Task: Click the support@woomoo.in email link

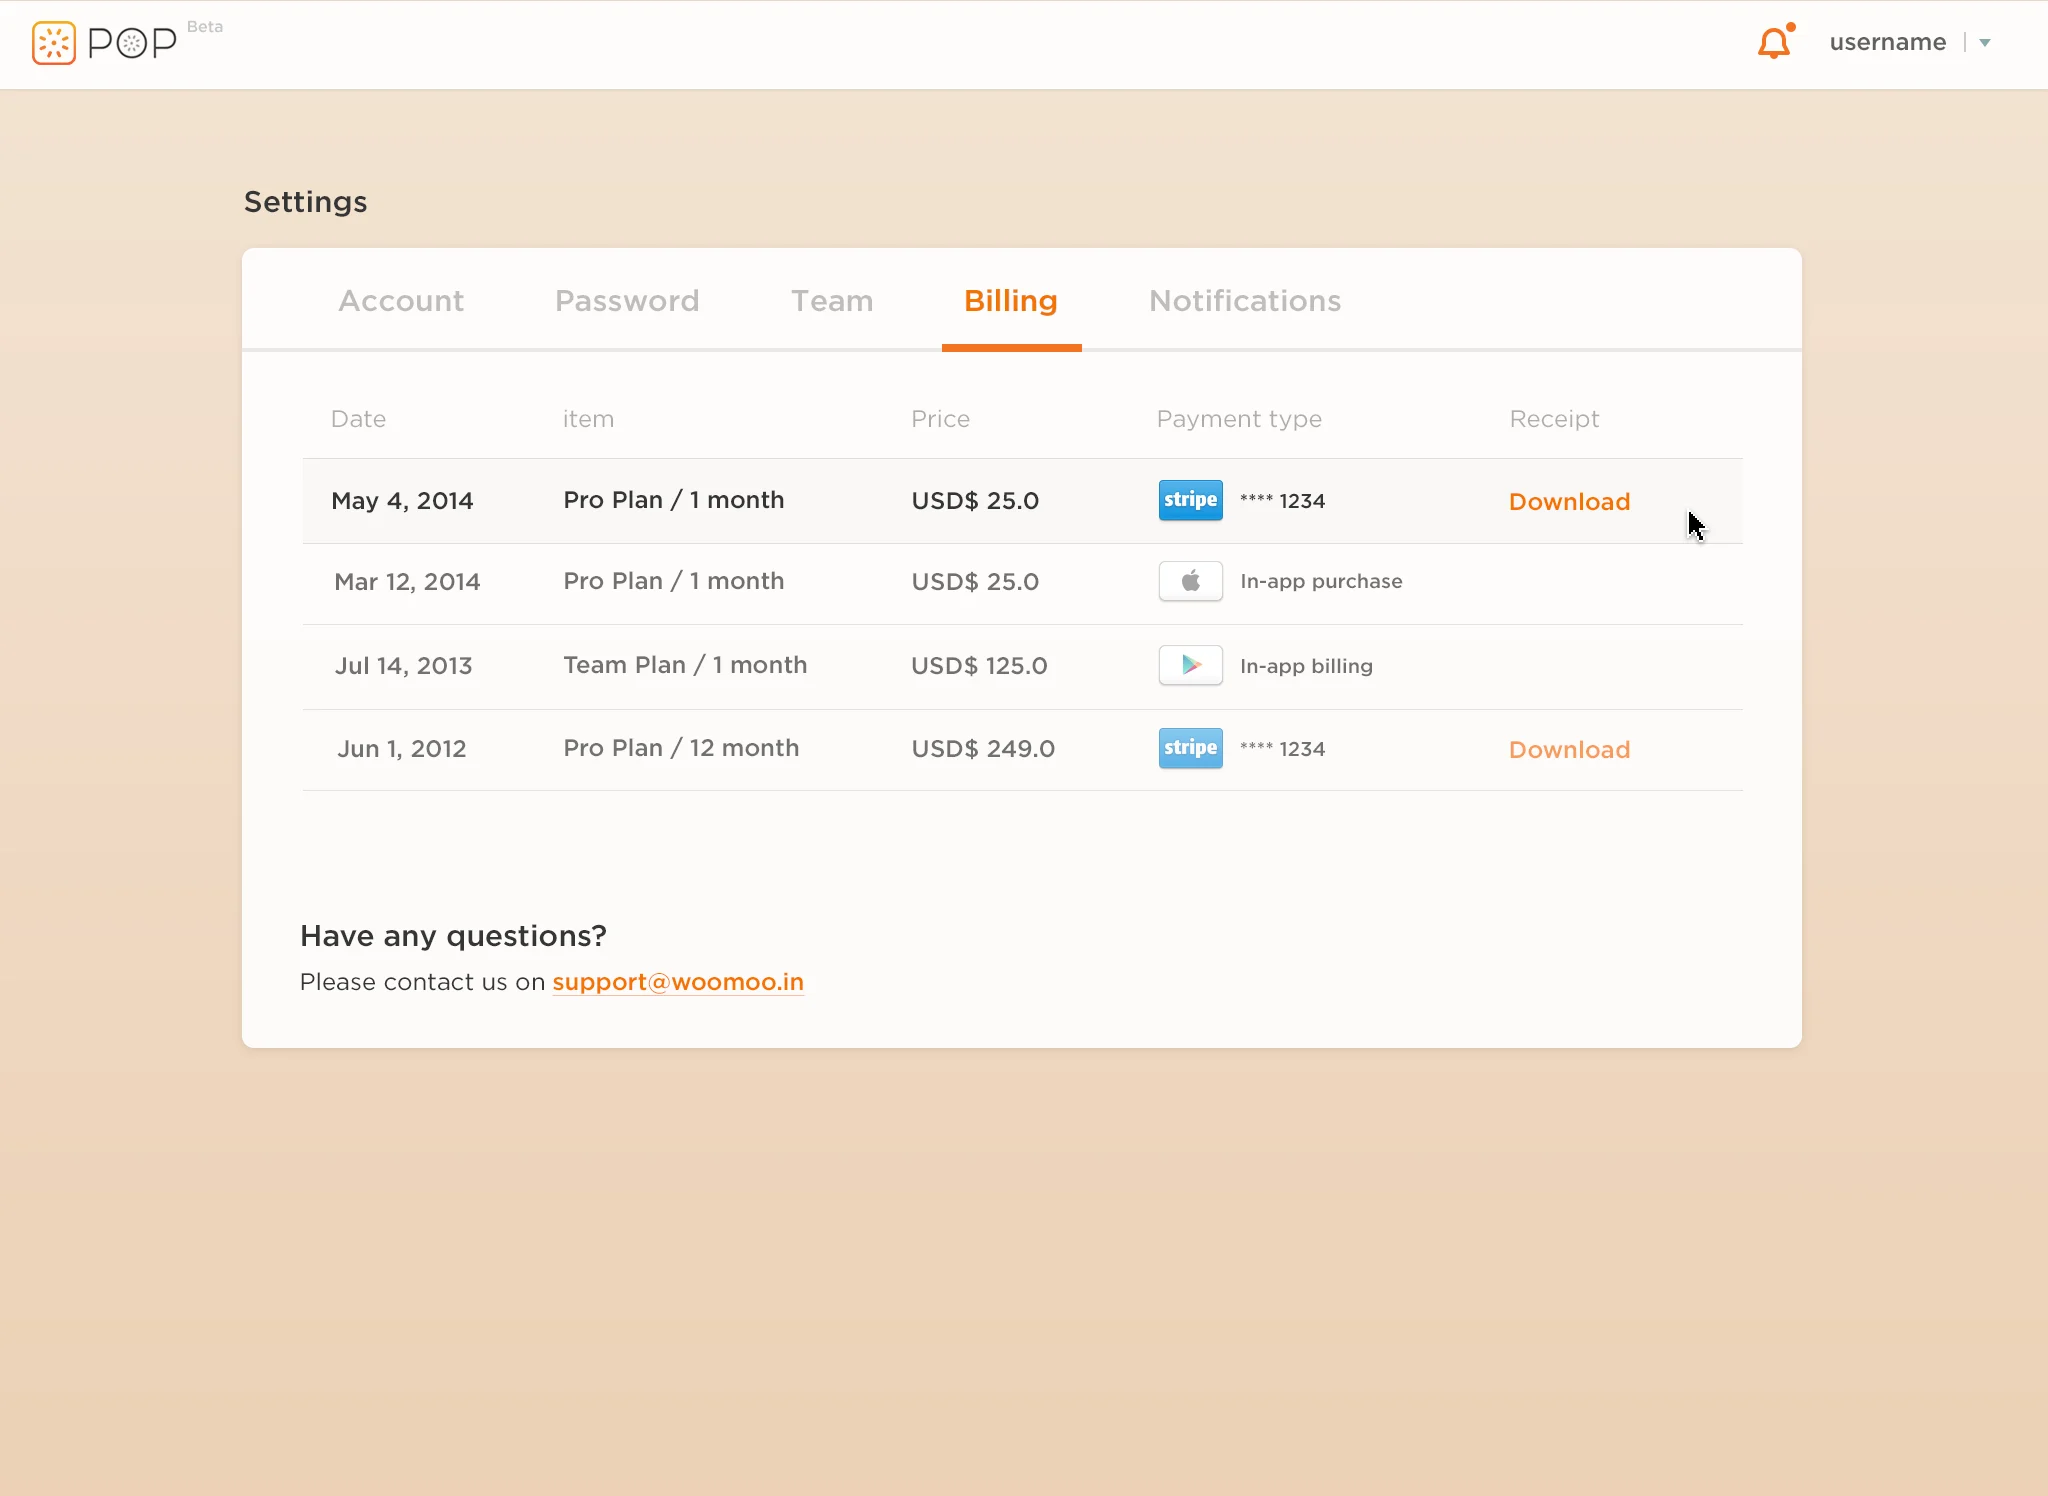Action: (678, 982)
